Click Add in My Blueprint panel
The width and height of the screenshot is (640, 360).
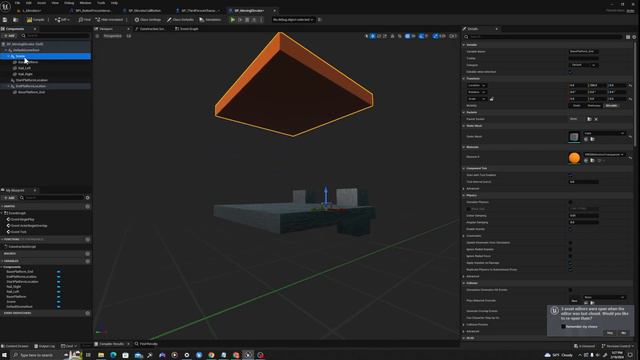click(x=9, y=198)
